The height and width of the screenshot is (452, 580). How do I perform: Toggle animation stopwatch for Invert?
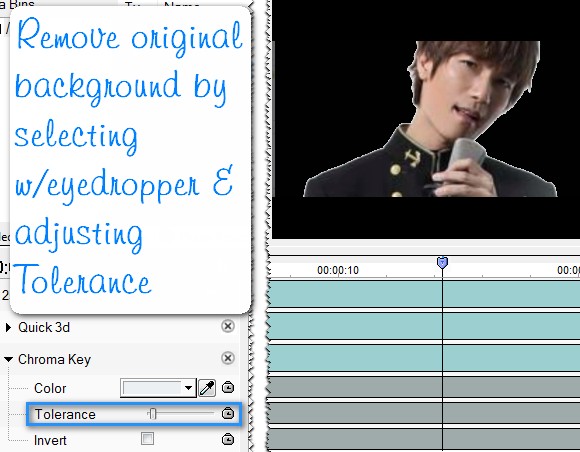tap(228, 439)
